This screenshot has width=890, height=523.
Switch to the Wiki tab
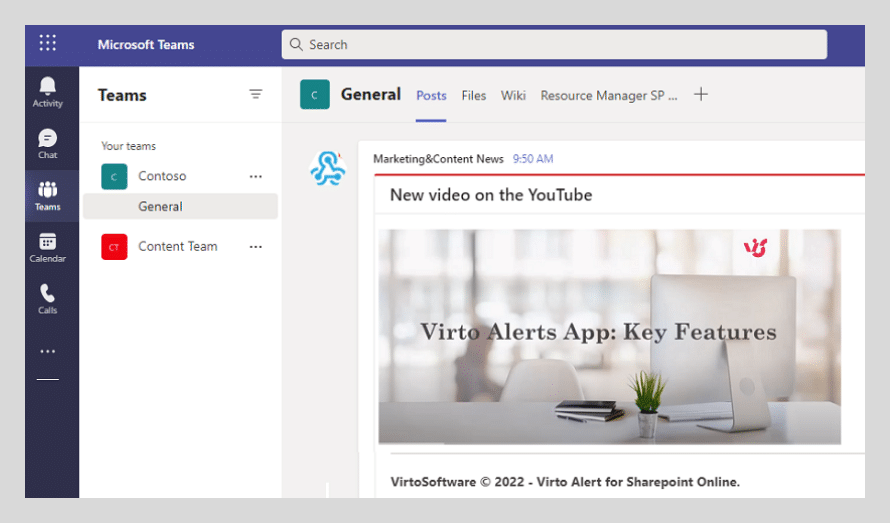513,95
